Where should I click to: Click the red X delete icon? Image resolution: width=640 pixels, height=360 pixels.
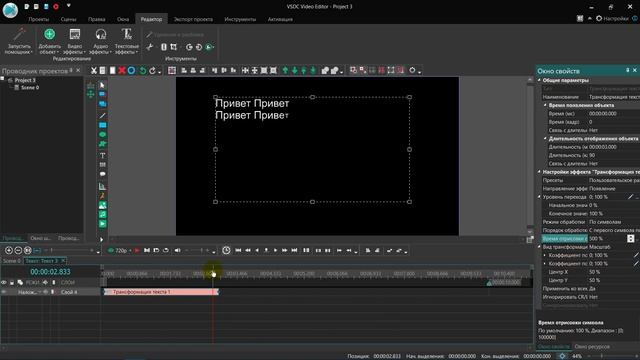tap(122, 71)
